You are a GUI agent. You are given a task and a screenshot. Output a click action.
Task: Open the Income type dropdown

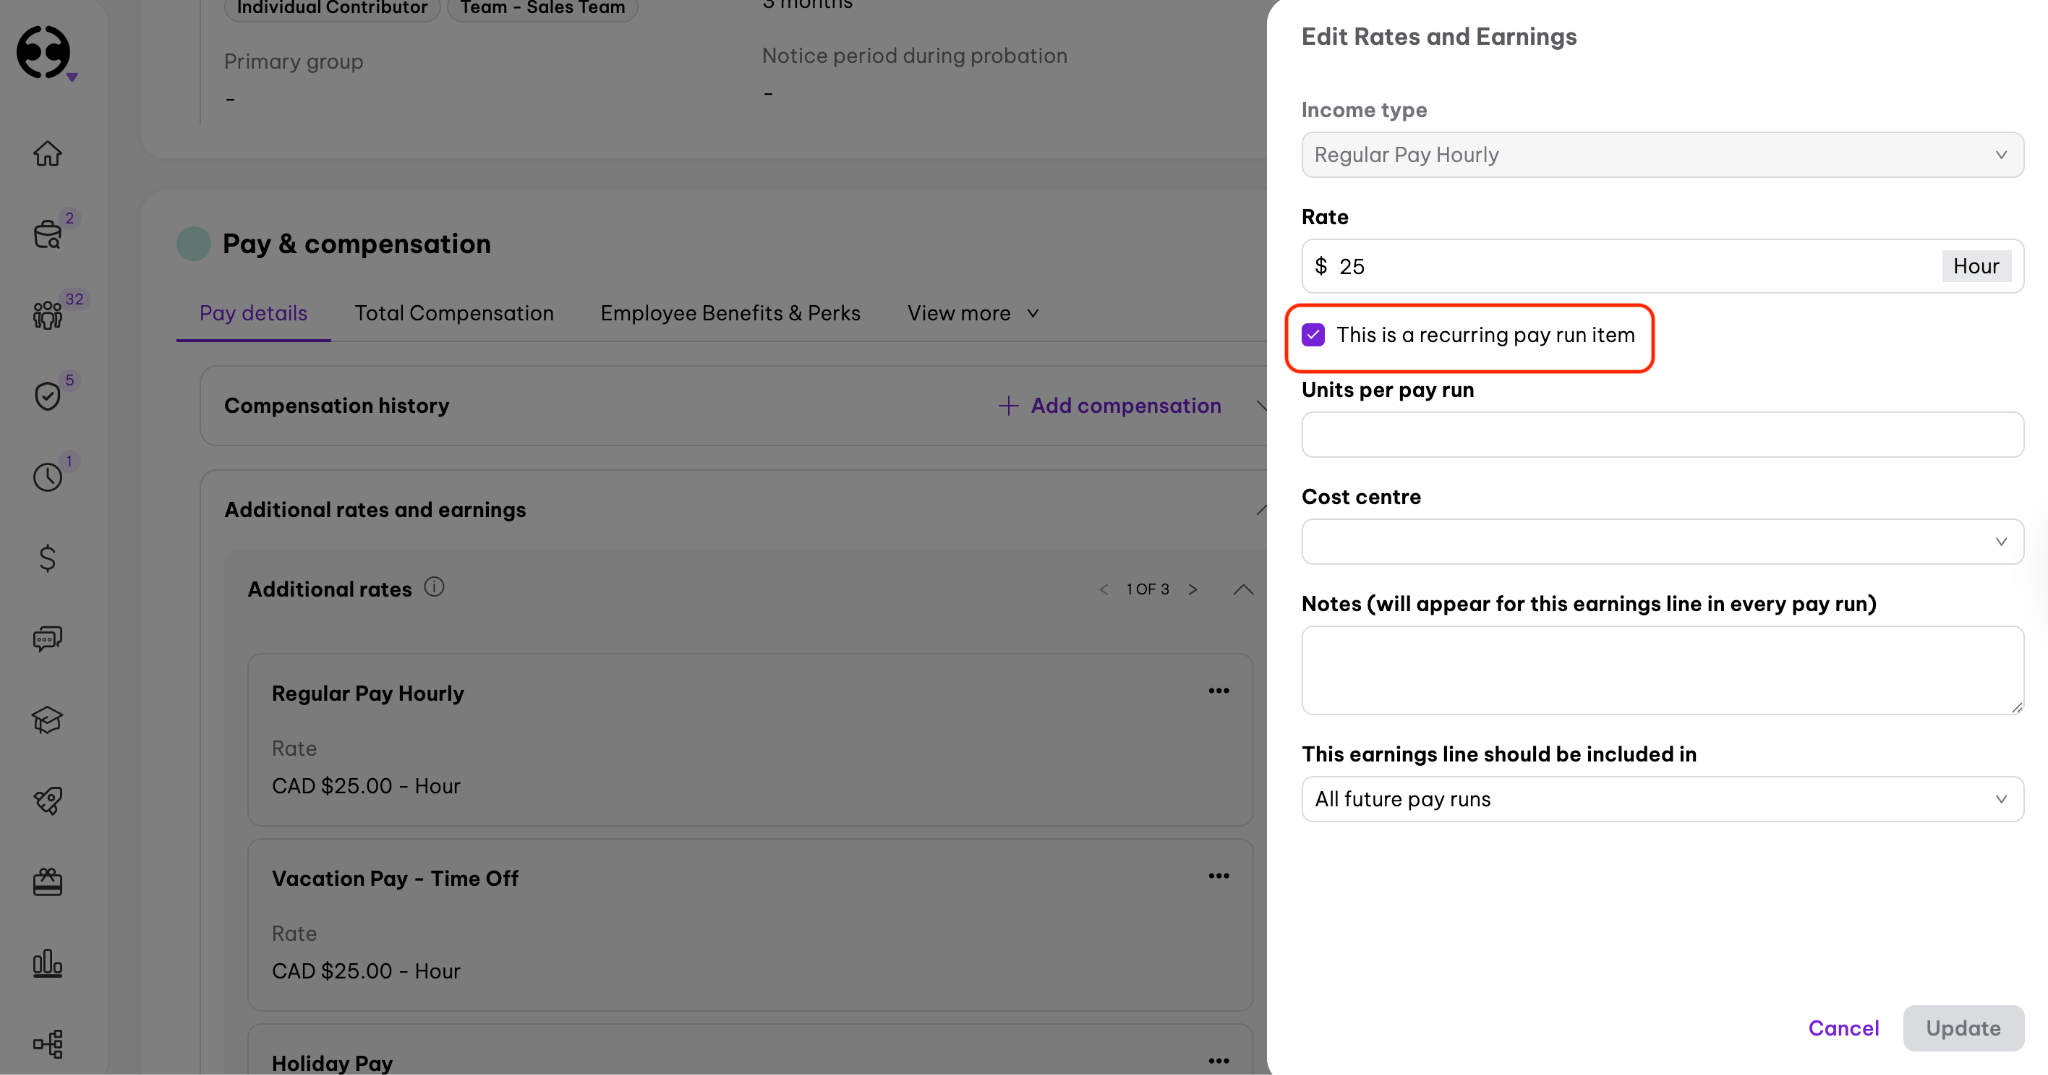coord(1662,155)
